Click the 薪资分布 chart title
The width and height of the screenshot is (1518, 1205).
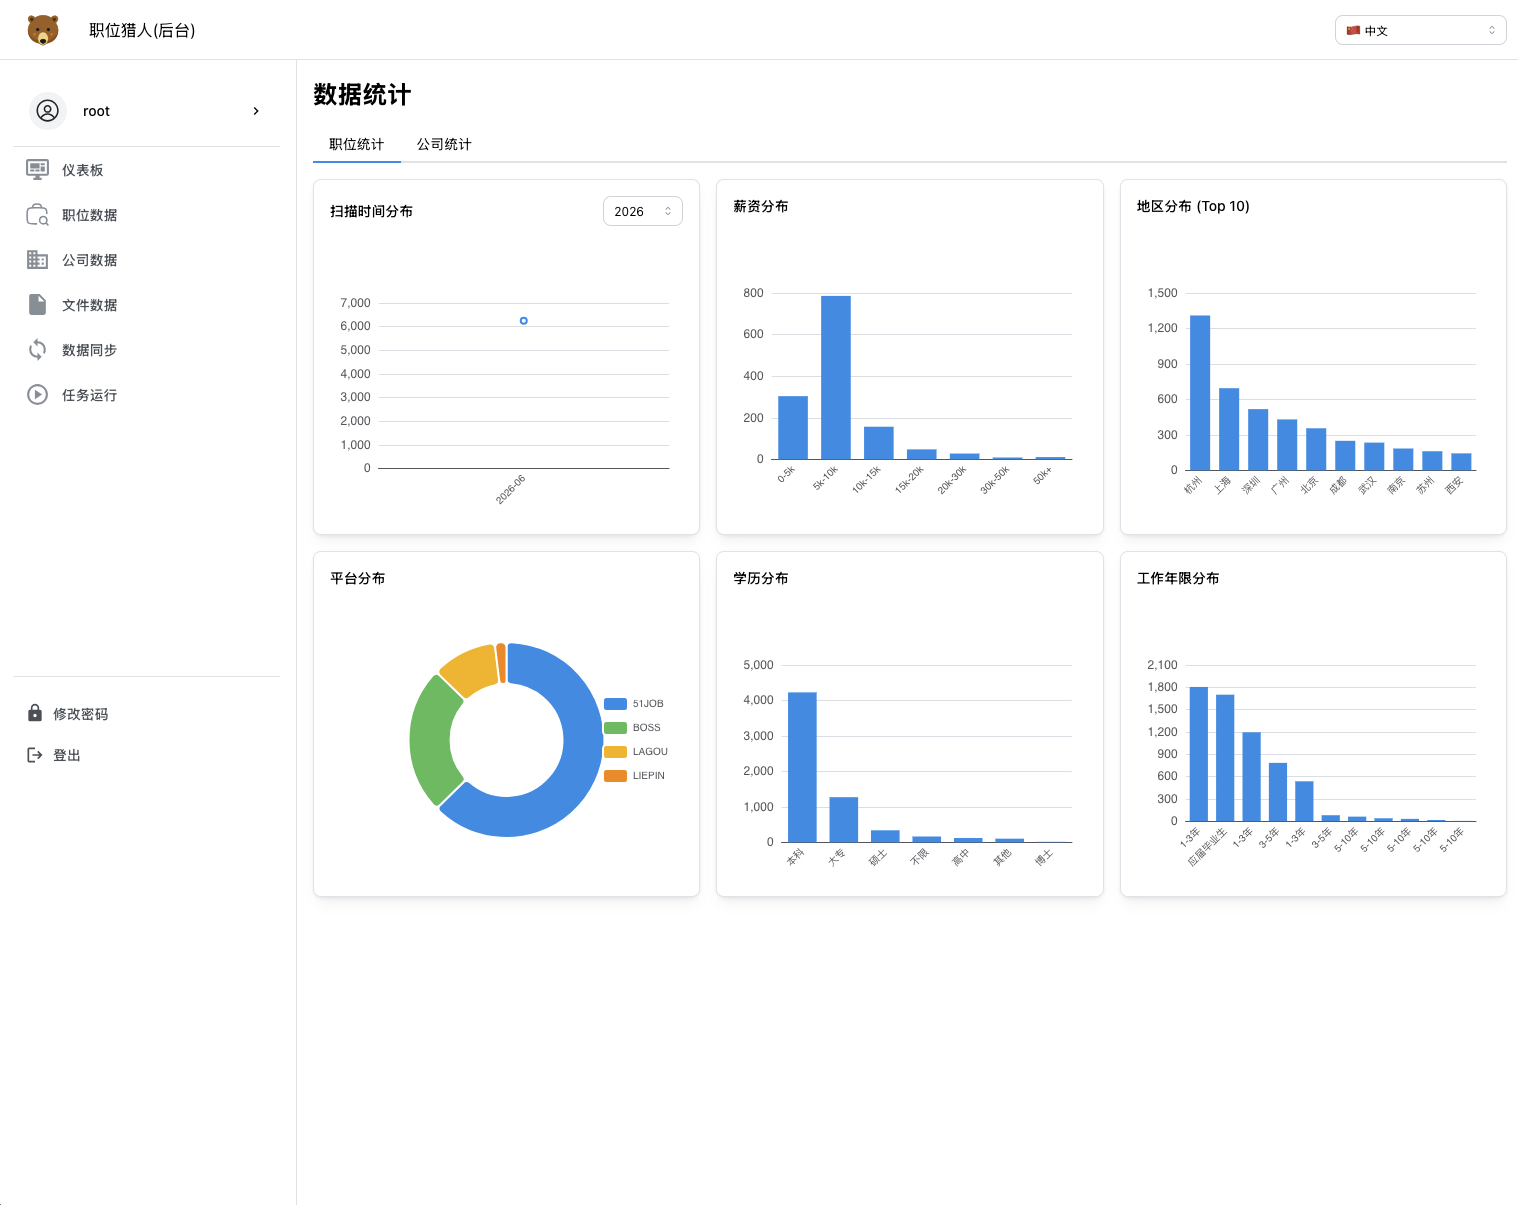[x=761, y=206]
